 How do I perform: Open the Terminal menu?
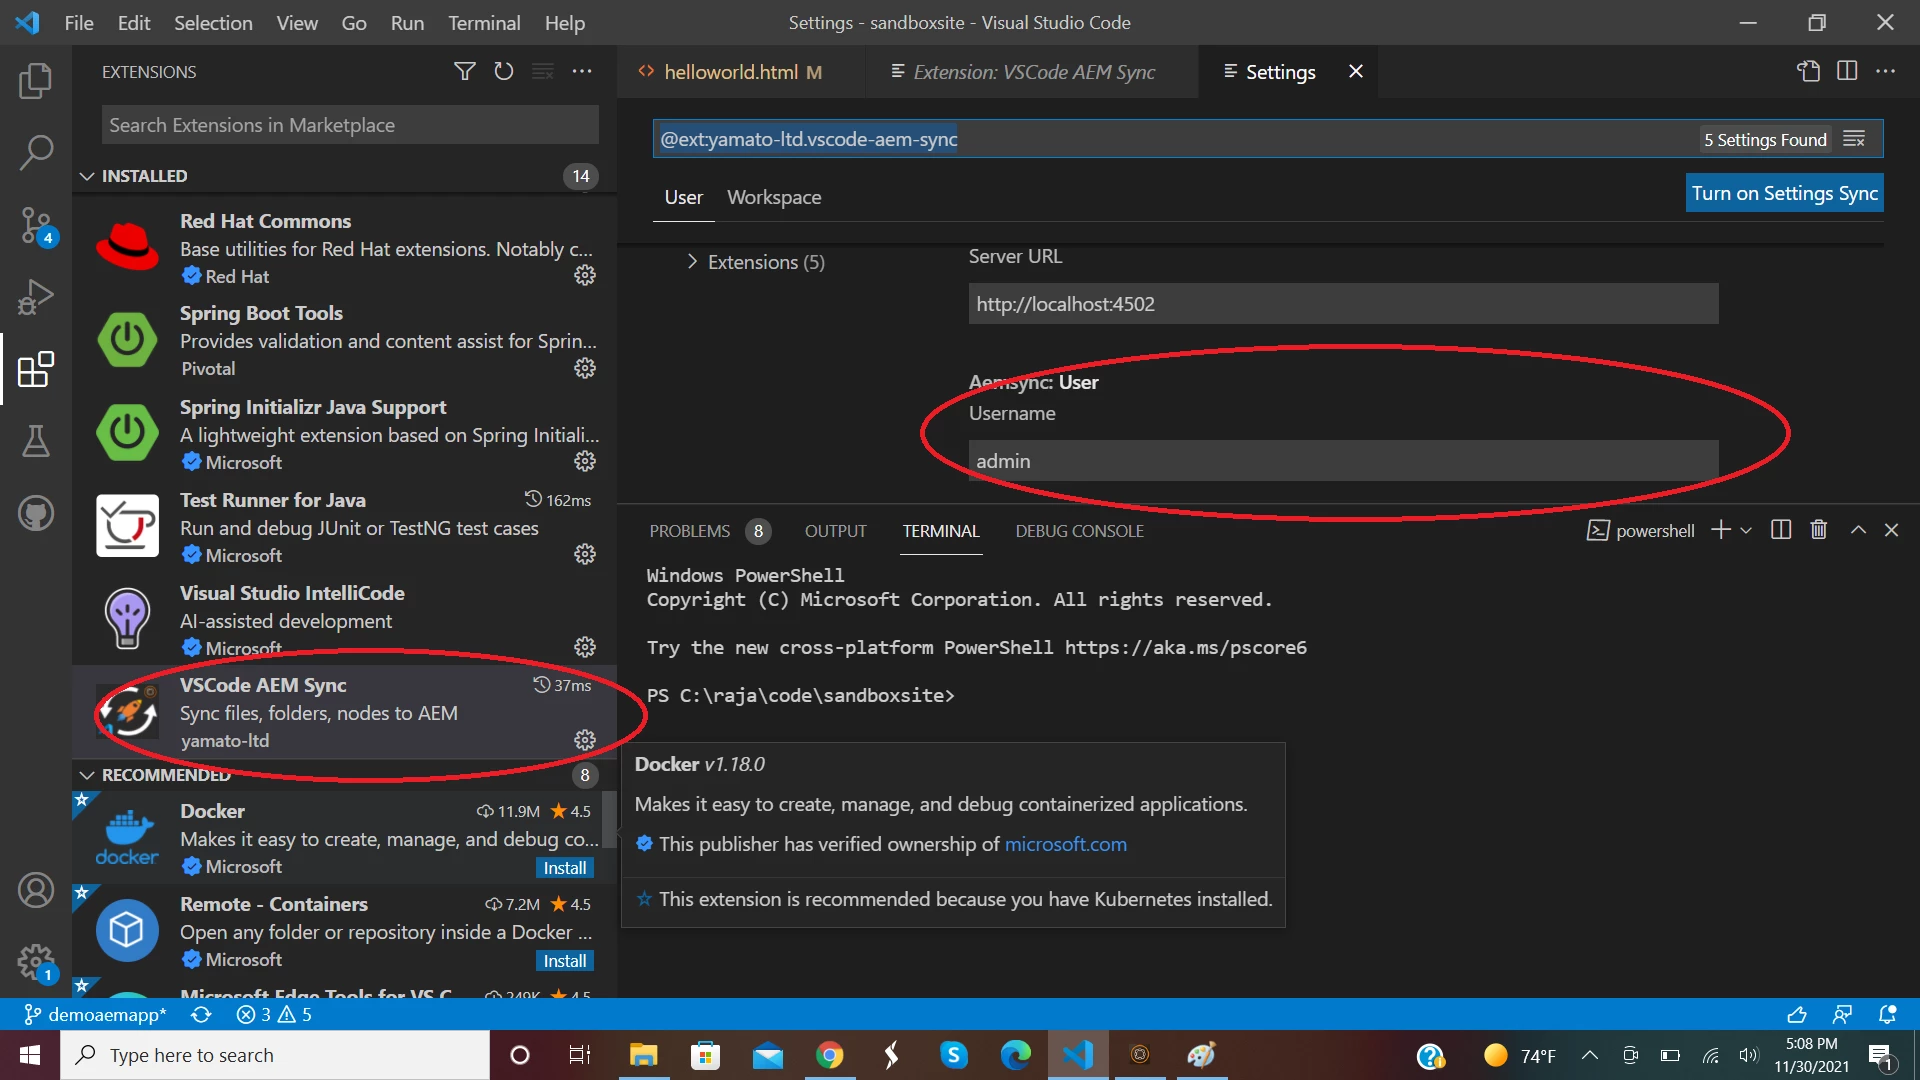pyautogui.click(x=483, y=22)
